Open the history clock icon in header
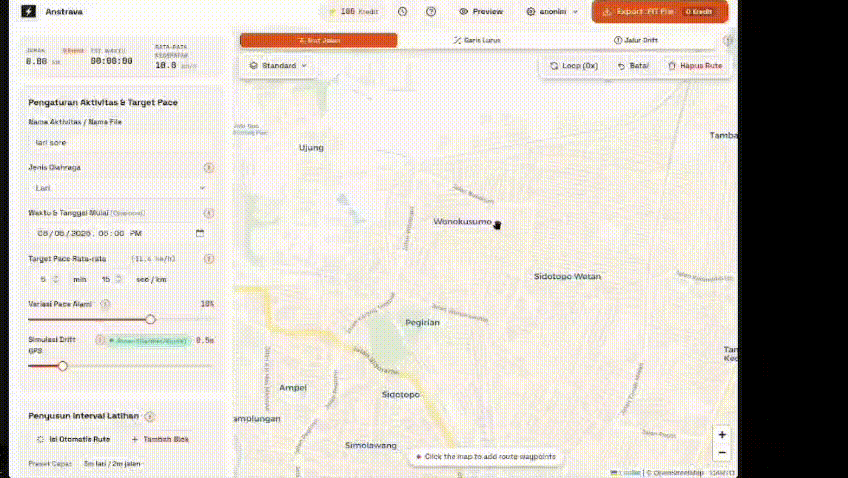 [x=402, y=11]
